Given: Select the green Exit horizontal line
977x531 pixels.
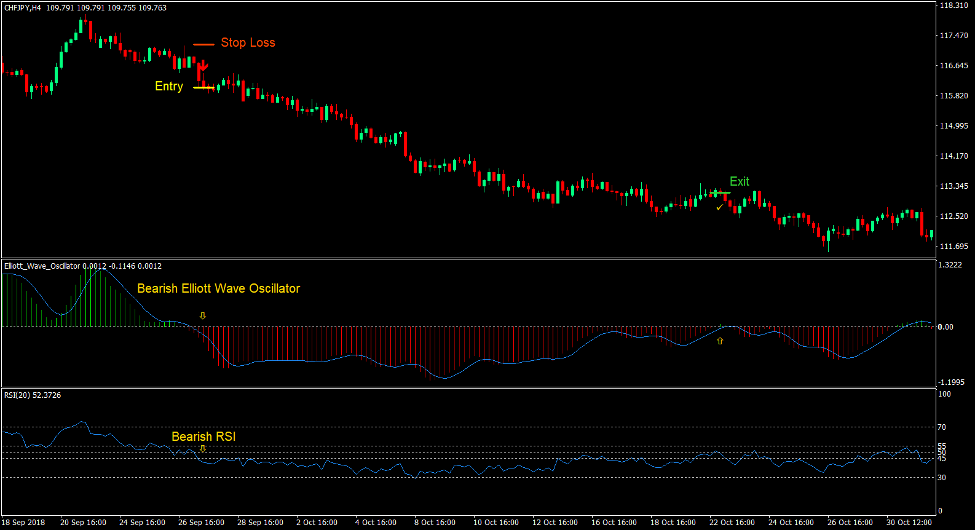Looking at the screenshot, I should 715,192.
